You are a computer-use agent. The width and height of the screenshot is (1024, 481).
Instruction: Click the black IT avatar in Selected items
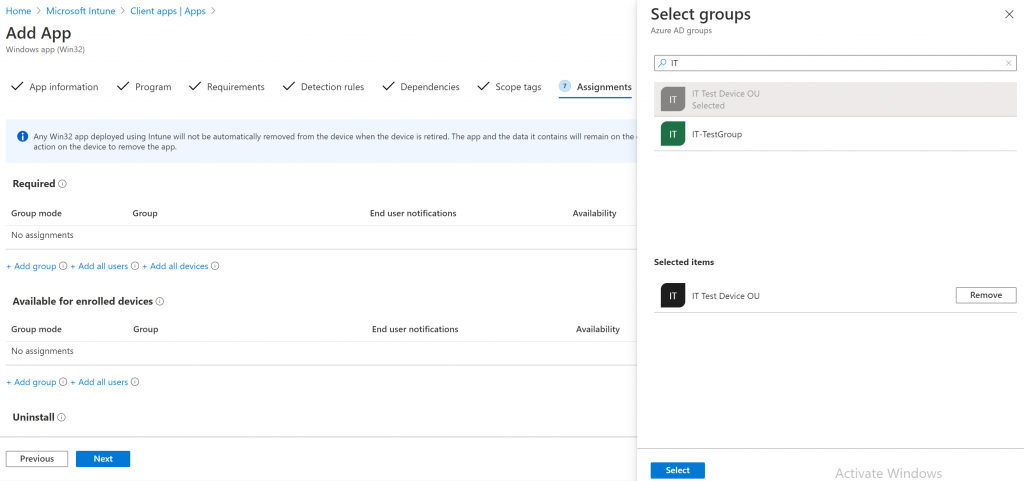click(673, 296)
